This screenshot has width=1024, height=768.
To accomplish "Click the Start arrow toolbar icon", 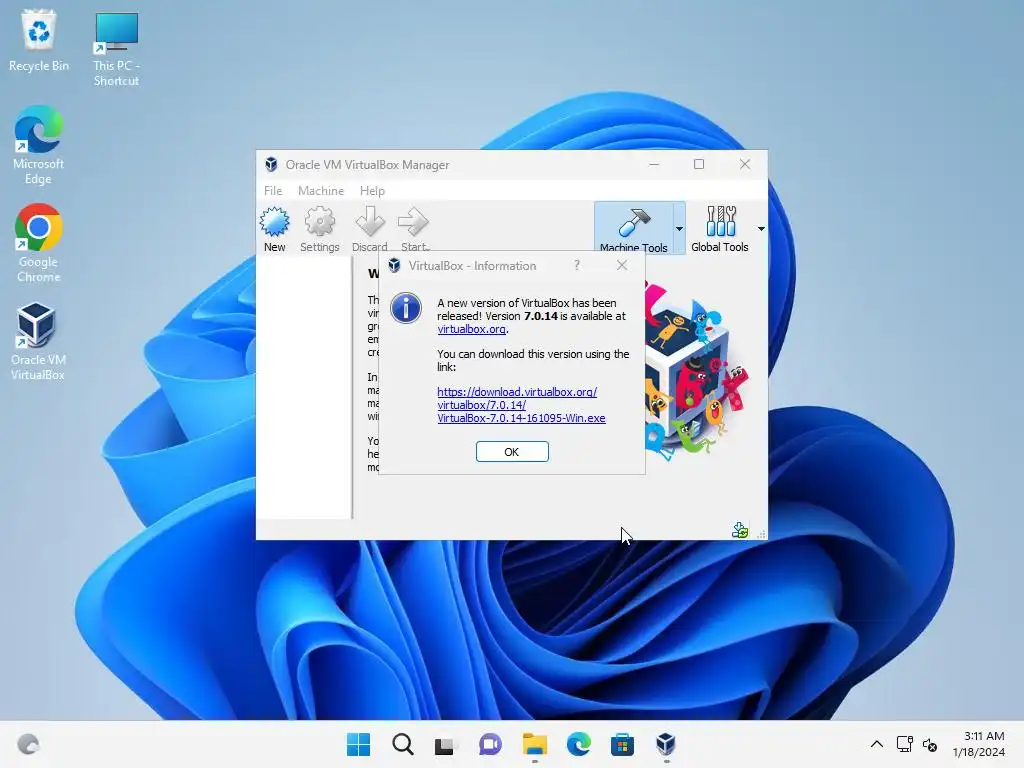I will (414, 229).
